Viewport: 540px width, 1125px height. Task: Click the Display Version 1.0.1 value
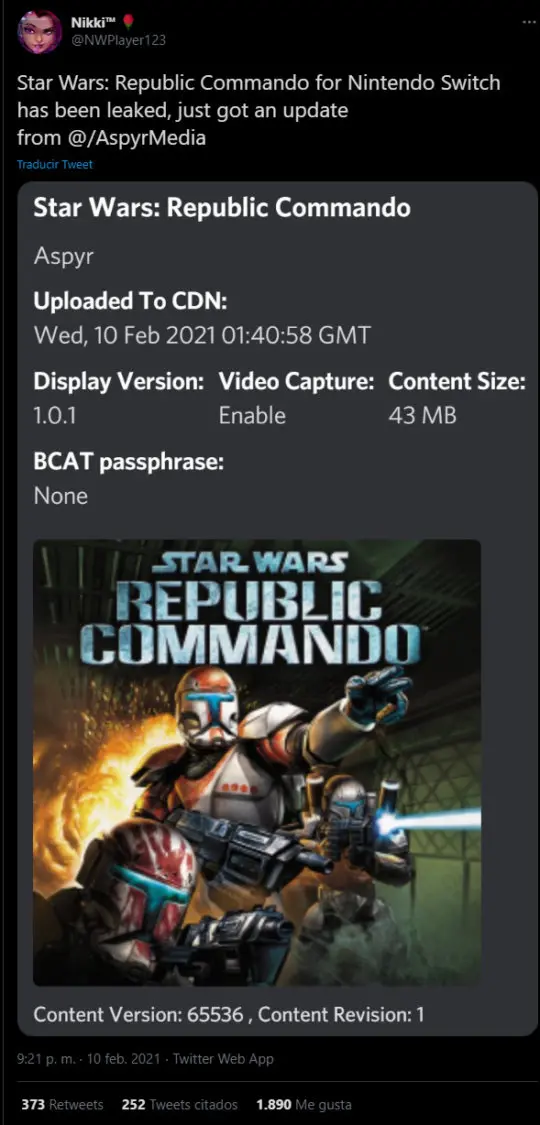pos(55,416)
